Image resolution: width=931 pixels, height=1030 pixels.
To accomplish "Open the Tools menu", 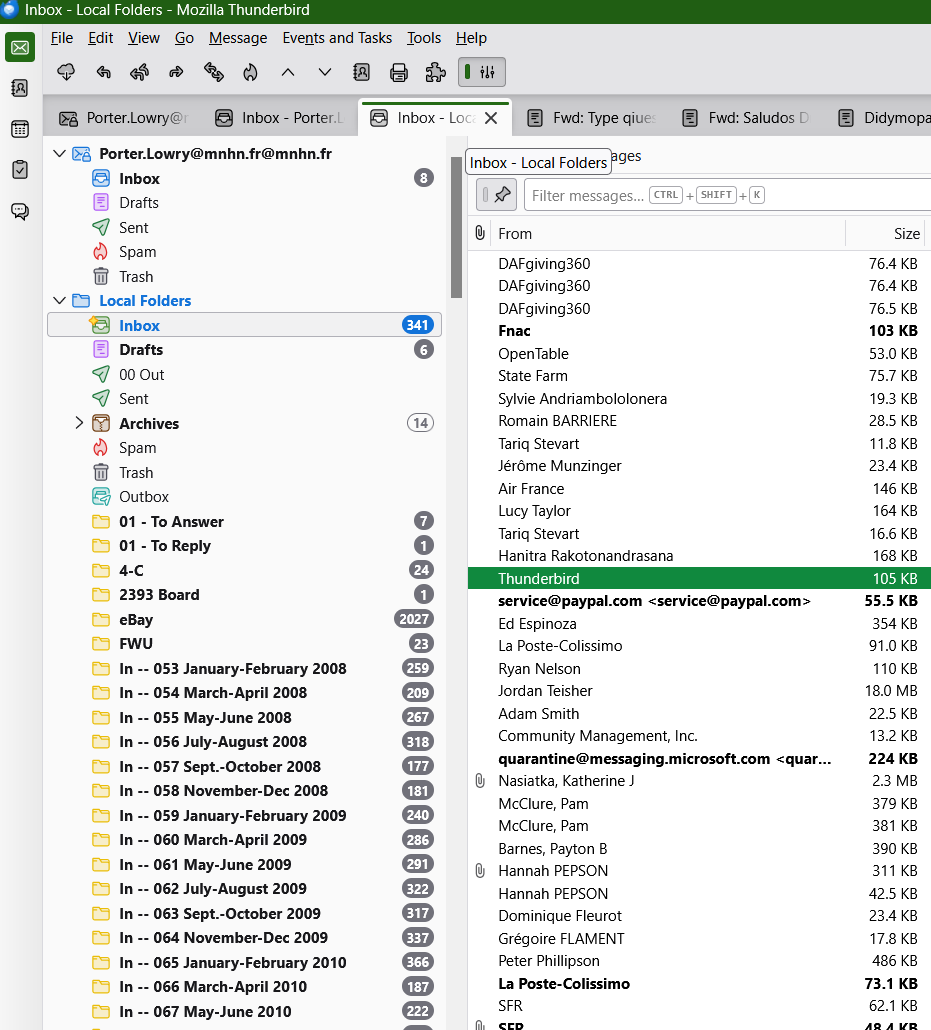I will point(424,38).
